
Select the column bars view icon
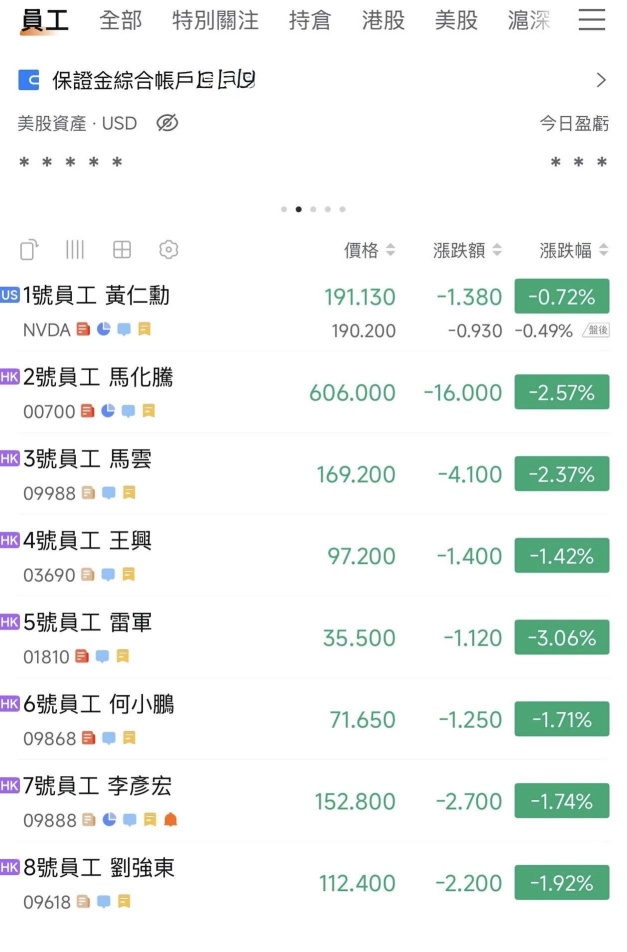75,250
